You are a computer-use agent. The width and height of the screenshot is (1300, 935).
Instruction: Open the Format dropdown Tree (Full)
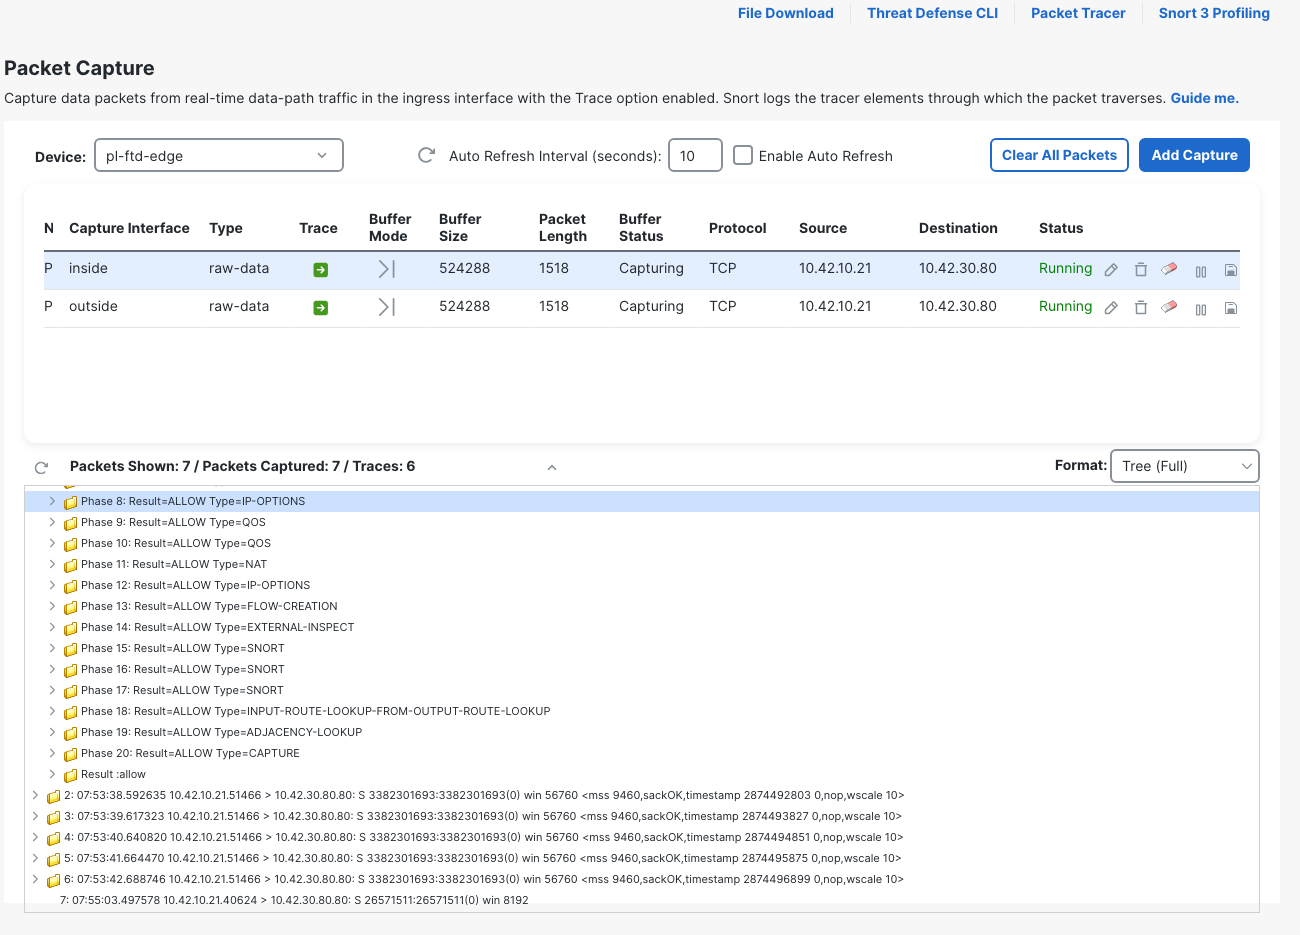[1185, 466]
